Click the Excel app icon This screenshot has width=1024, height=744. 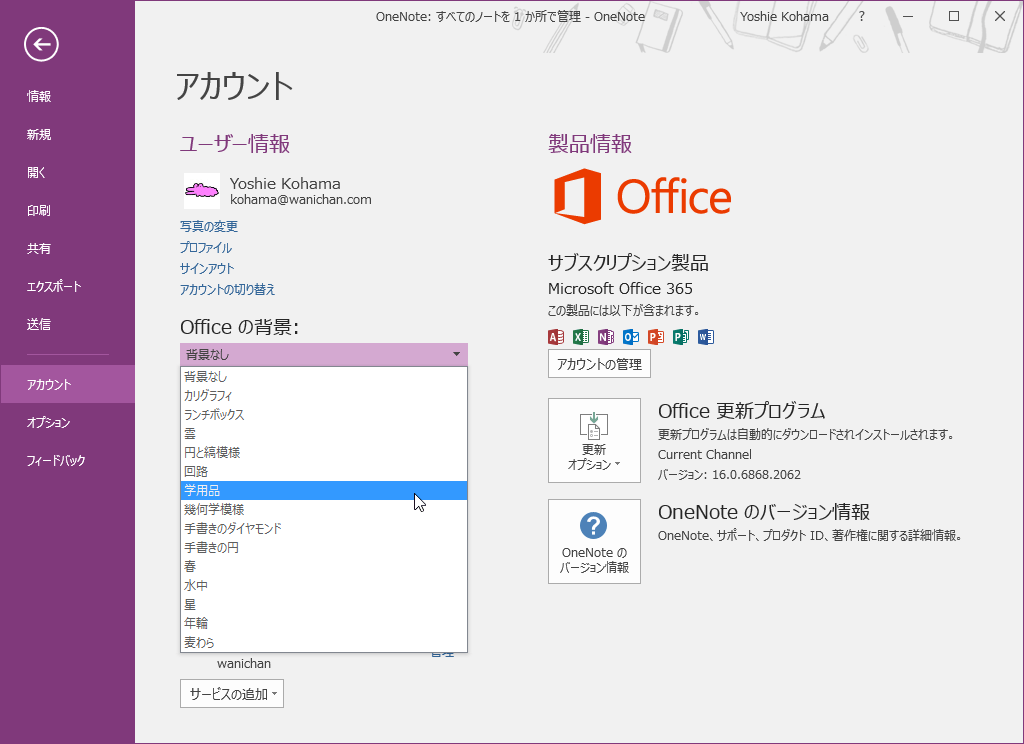[x=581, y=337]
